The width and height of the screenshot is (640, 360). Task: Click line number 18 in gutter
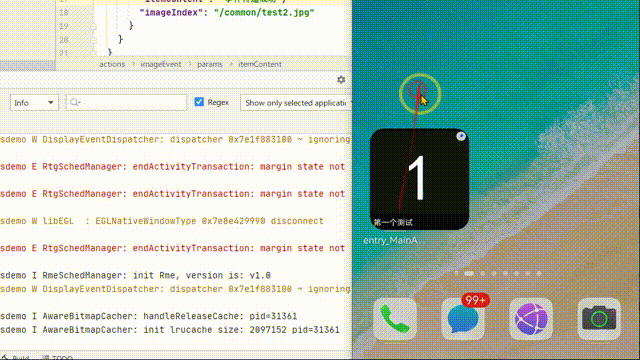pos(64,13)
